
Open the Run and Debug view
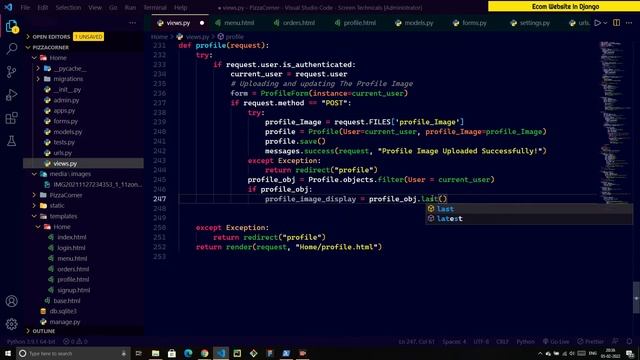[11, 95]
